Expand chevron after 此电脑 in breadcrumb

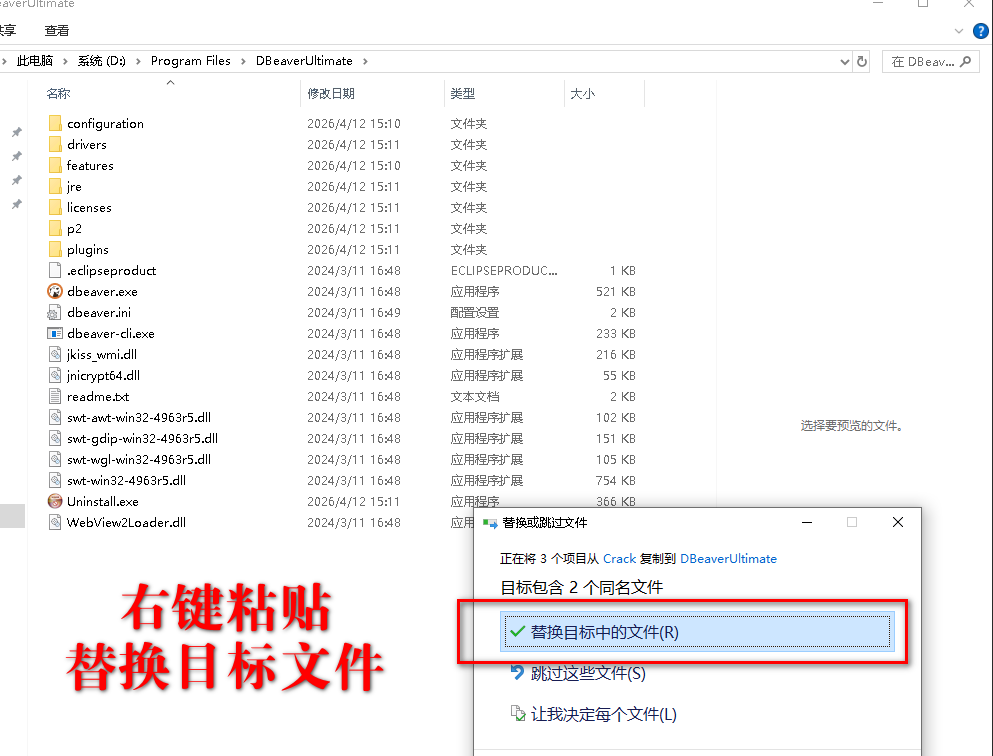click(x=65, y=61)
